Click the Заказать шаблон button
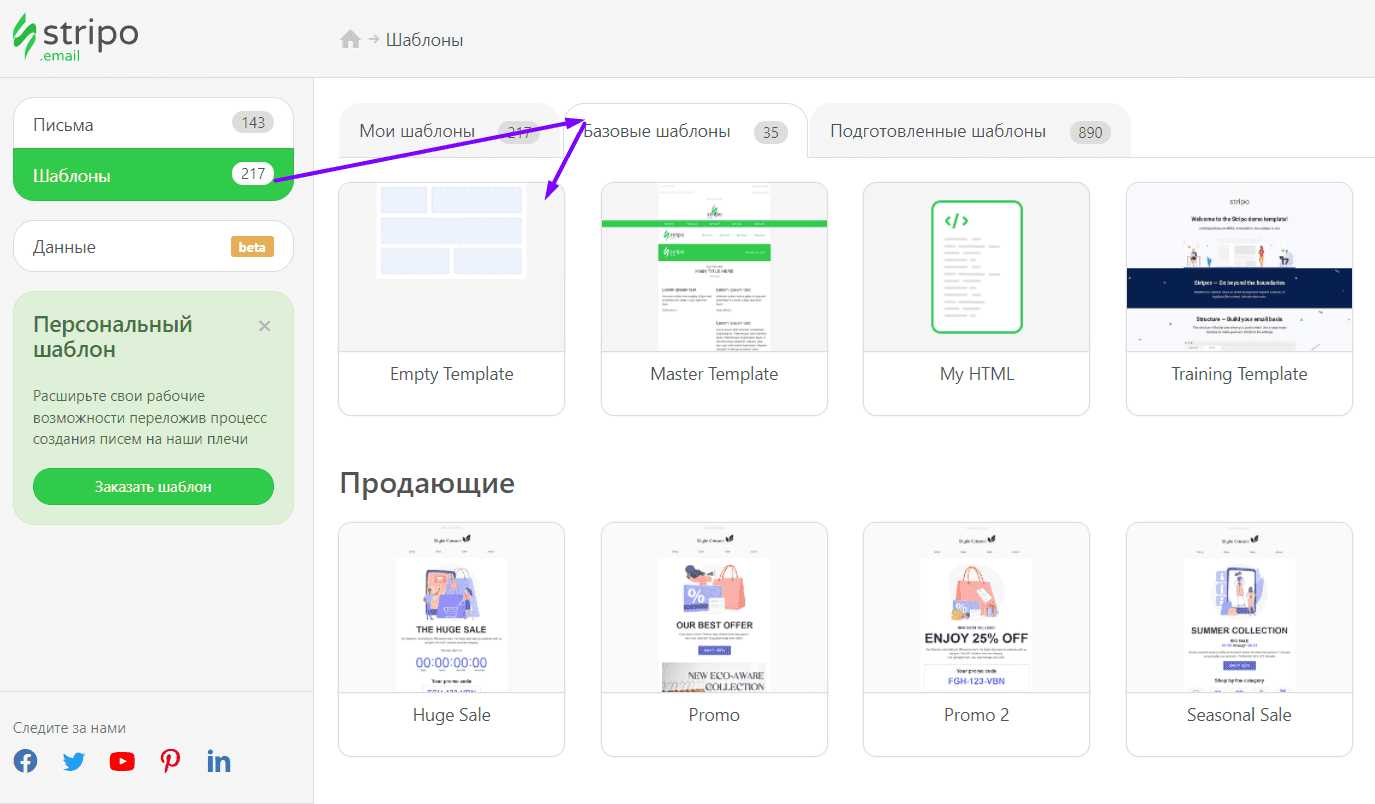The image size is (1375, 804). click(152, 486)
